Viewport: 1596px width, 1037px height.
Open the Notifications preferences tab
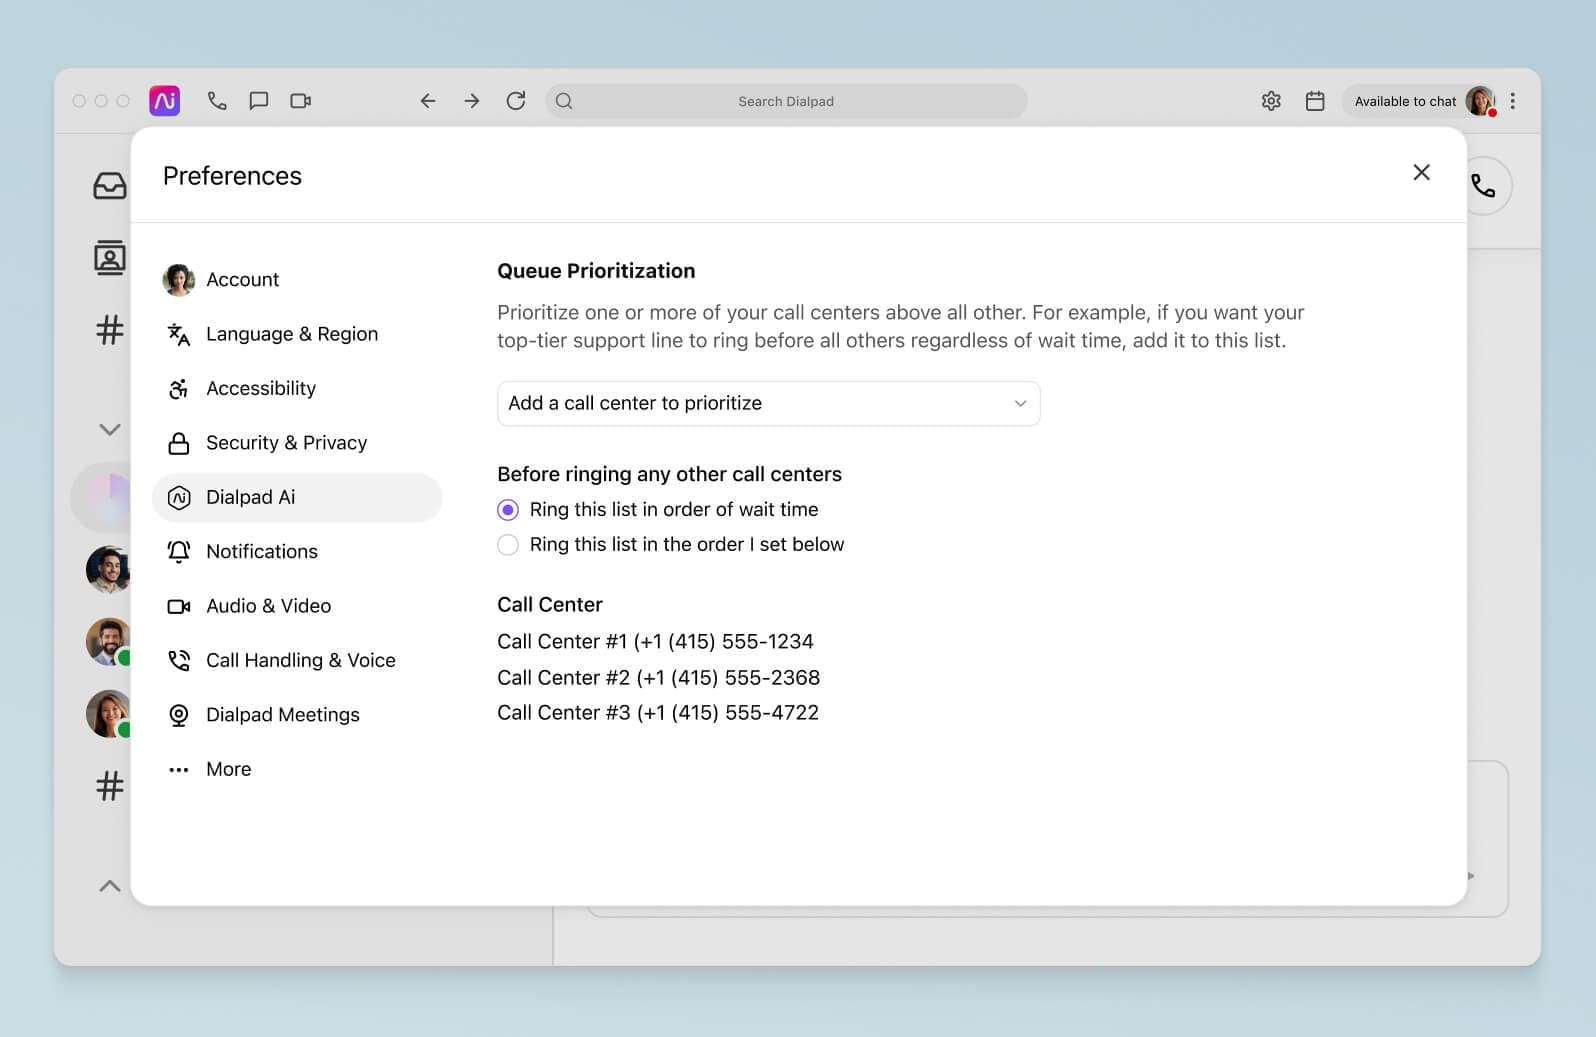point(261,552)
